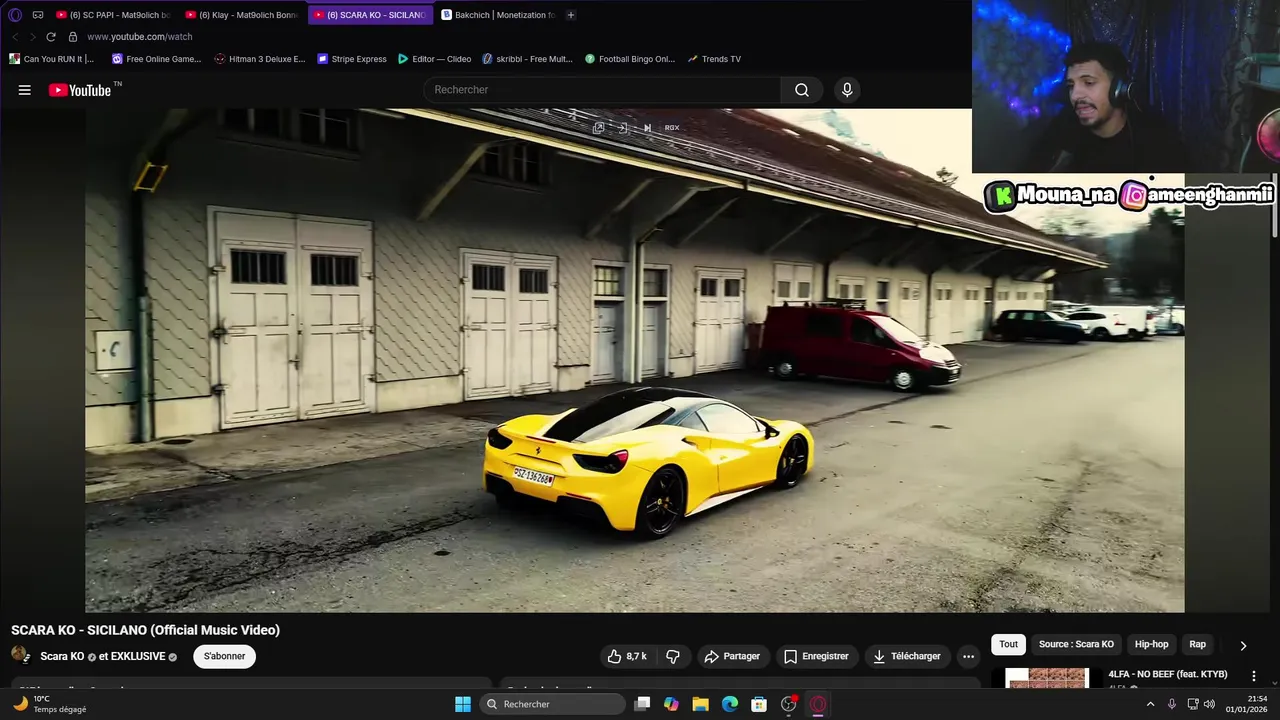This screenshot has height=720, width=1280.
Task: Click the www.youtube.com/watch address bar
Action: pos(140,37)
